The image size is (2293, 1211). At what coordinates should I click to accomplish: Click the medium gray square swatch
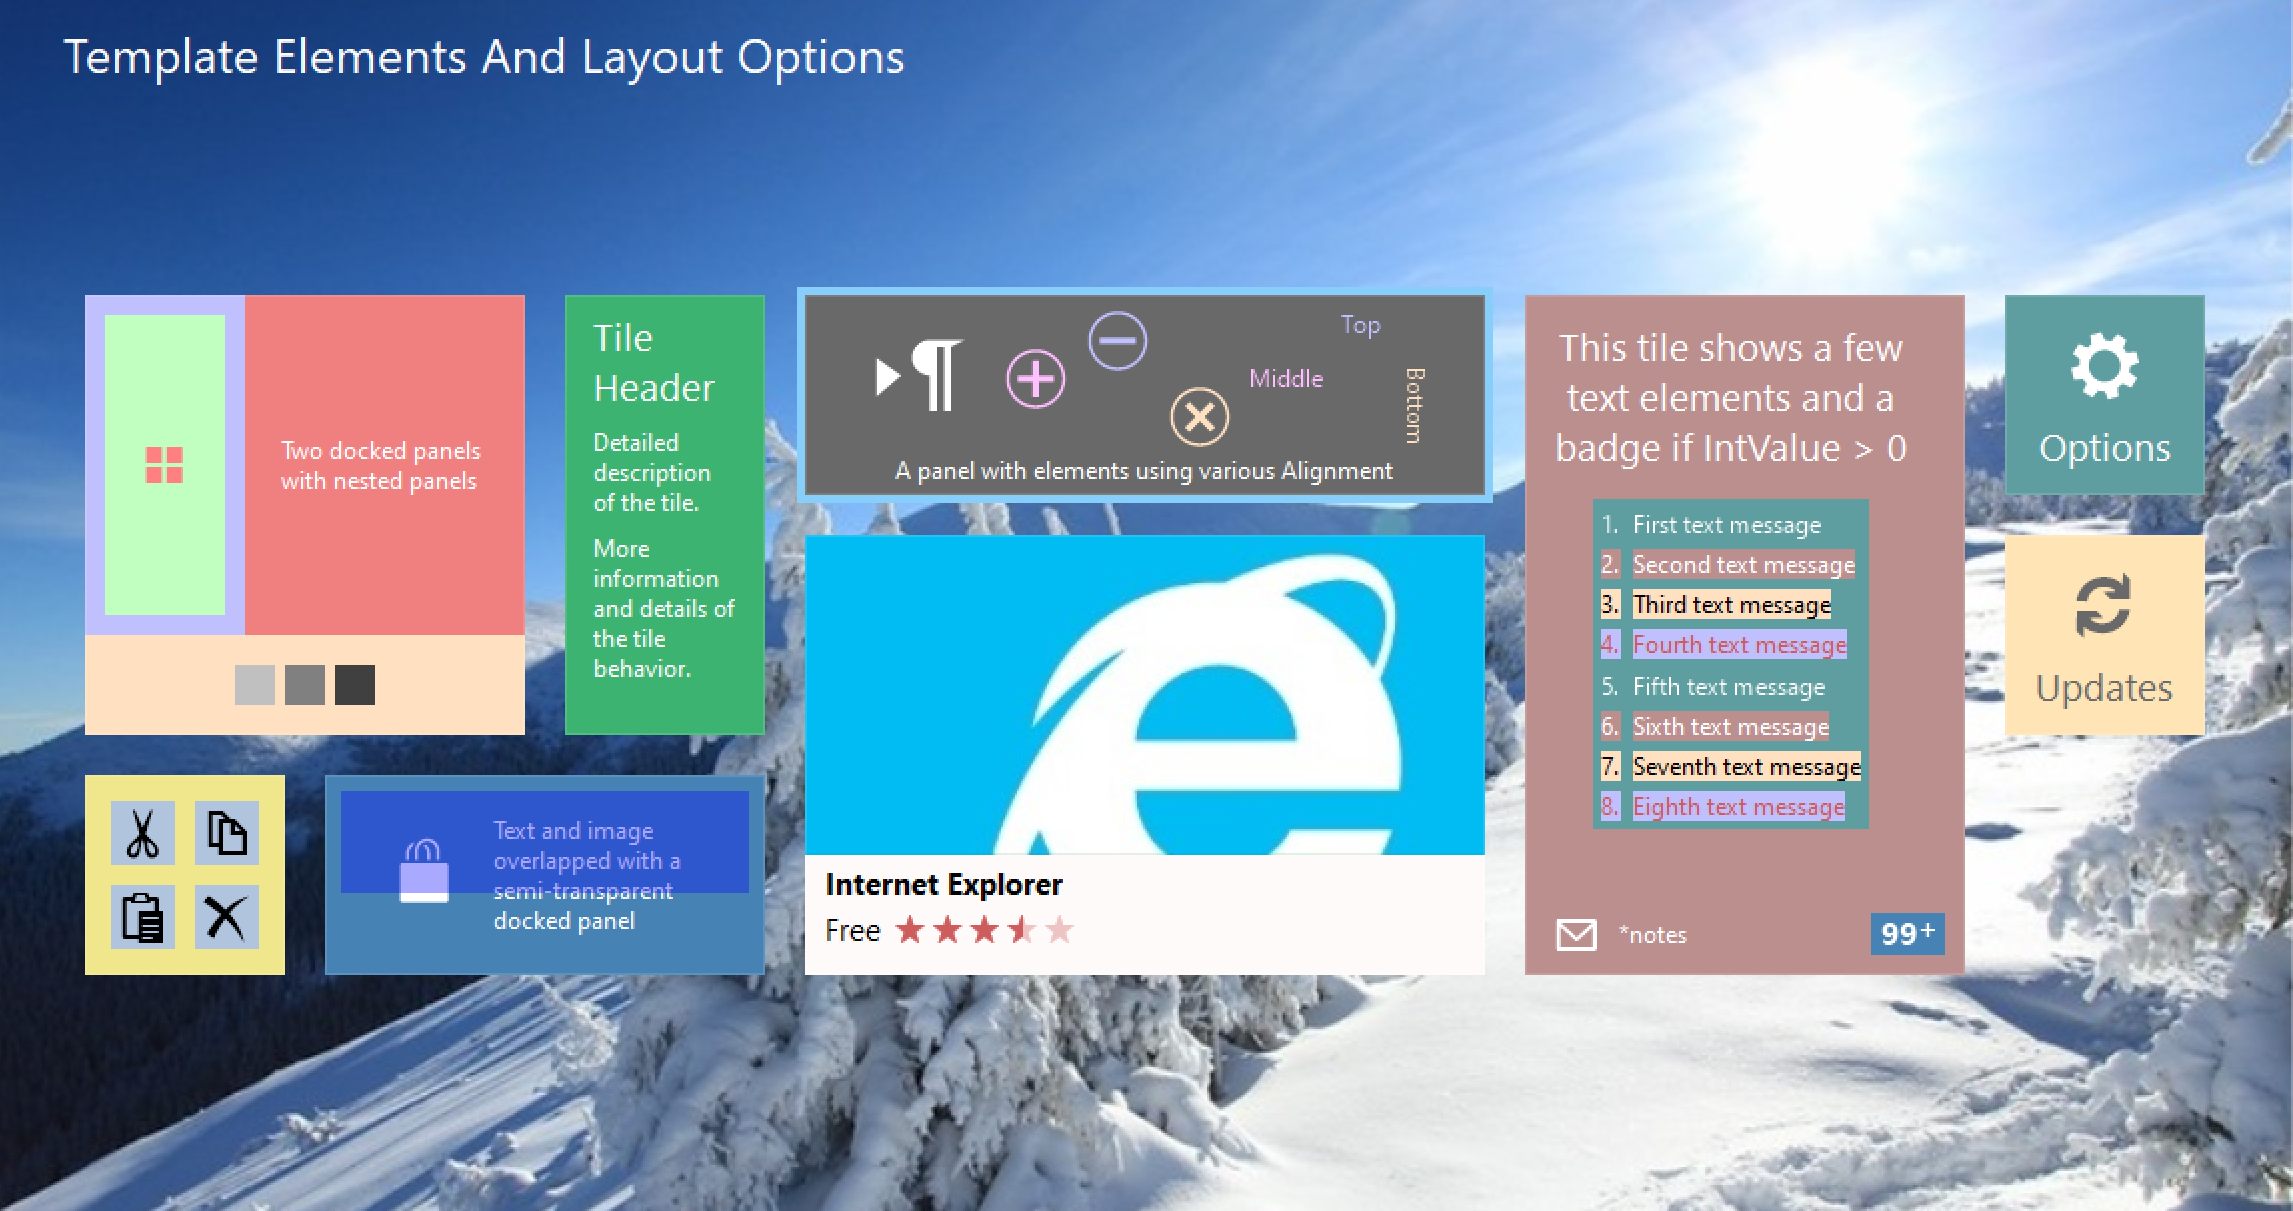click(x=305, y=685)
